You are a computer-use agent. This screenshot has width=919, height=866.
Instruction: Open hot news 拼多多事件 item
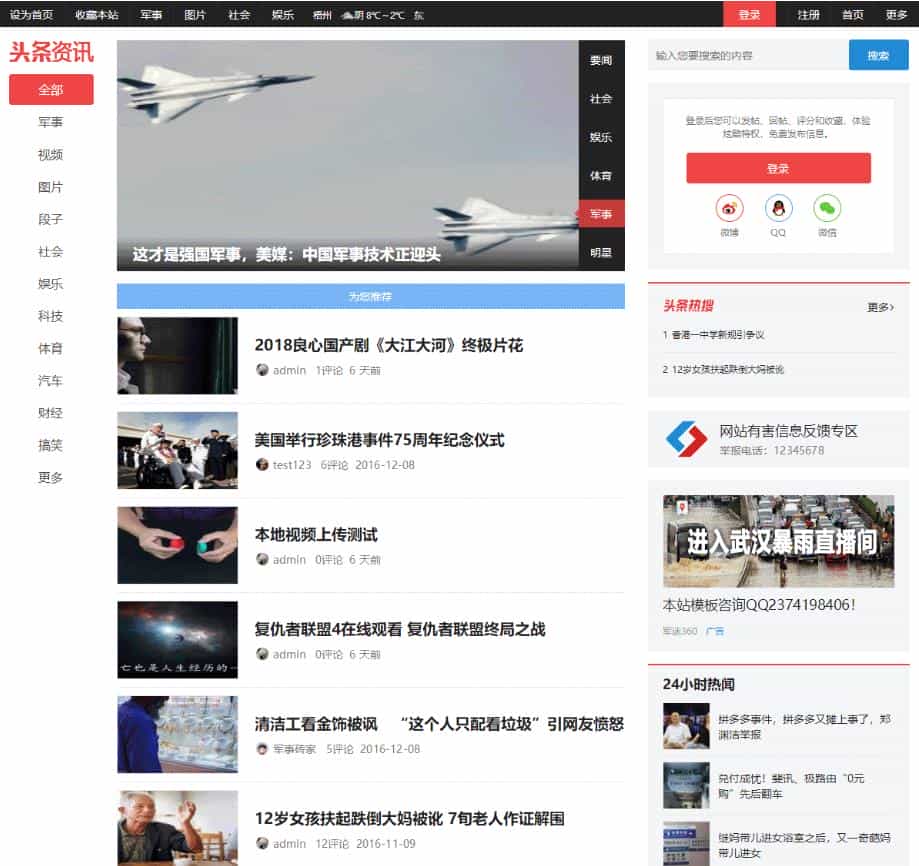pyautogui.click(x=804, y=727)
